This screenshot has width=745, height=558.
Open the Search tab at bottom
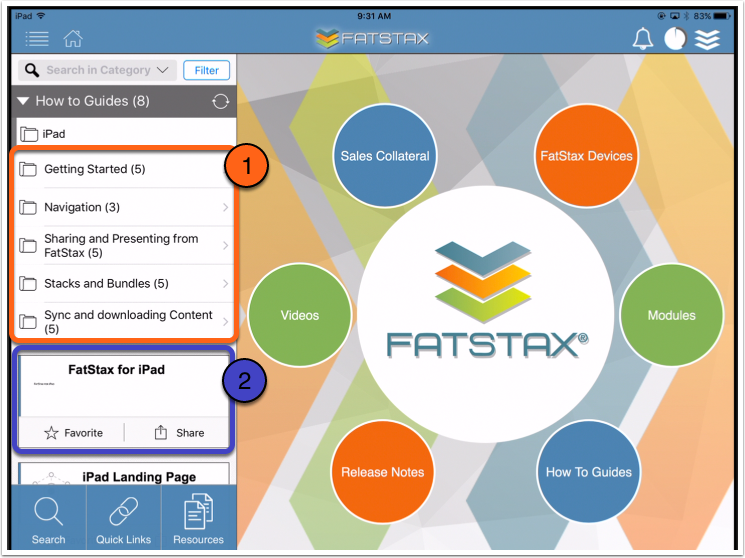click(48, 518)
